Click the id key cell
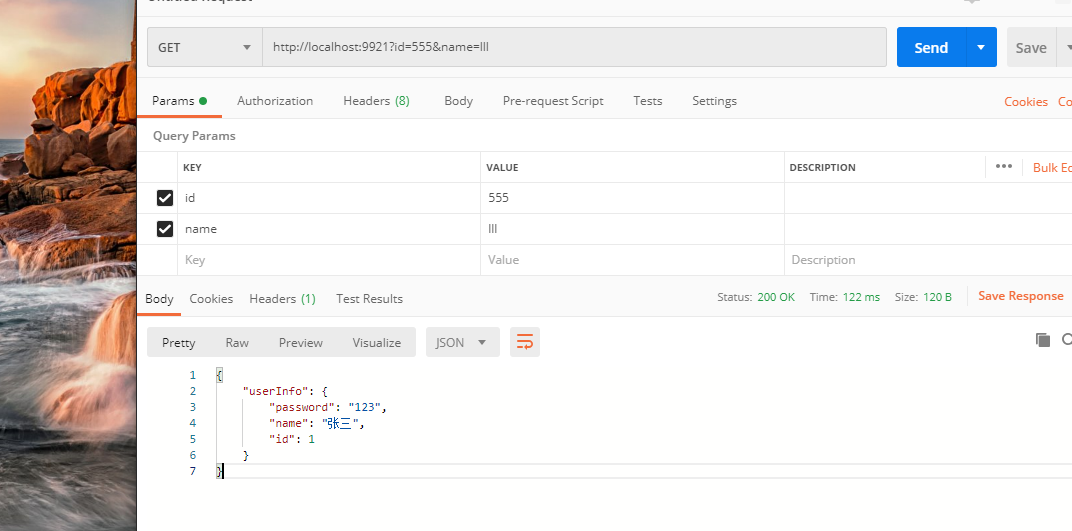The image size is (1072, 531). [329, 198]
